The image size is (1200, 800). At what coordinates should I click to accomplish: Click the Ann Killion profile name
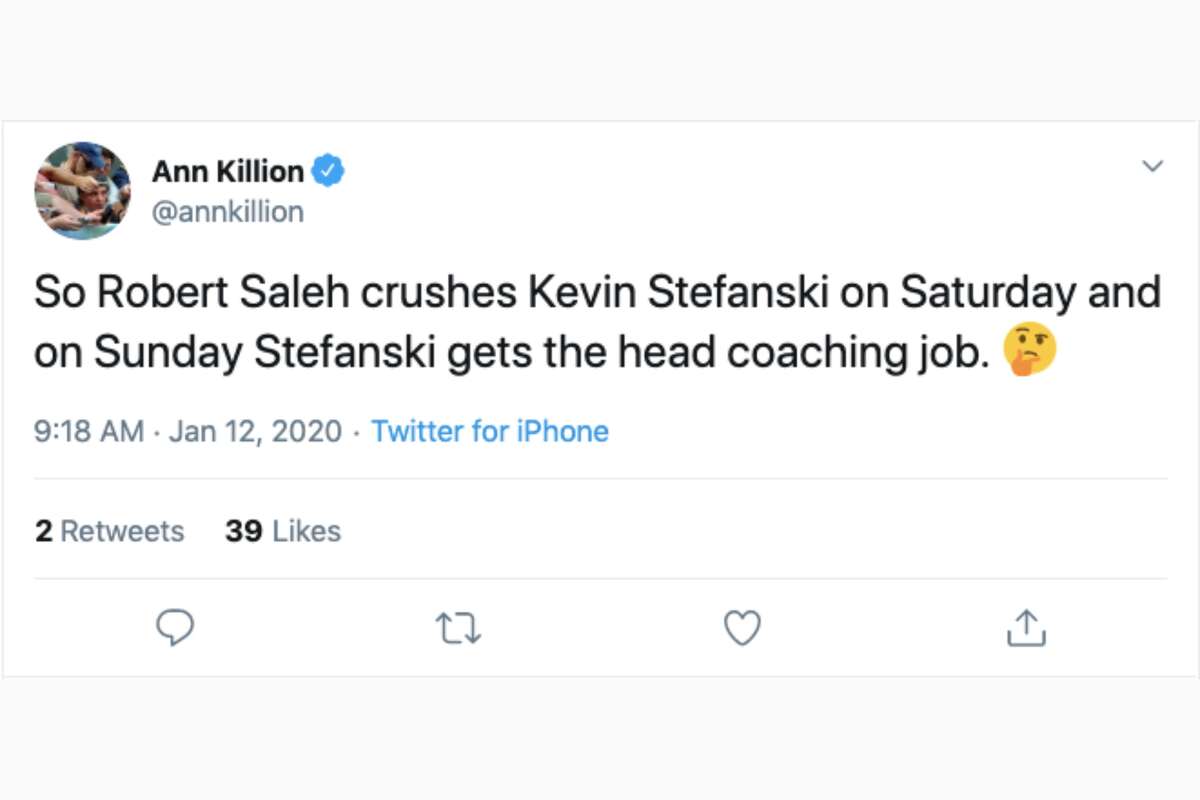[x=227, y=170]
